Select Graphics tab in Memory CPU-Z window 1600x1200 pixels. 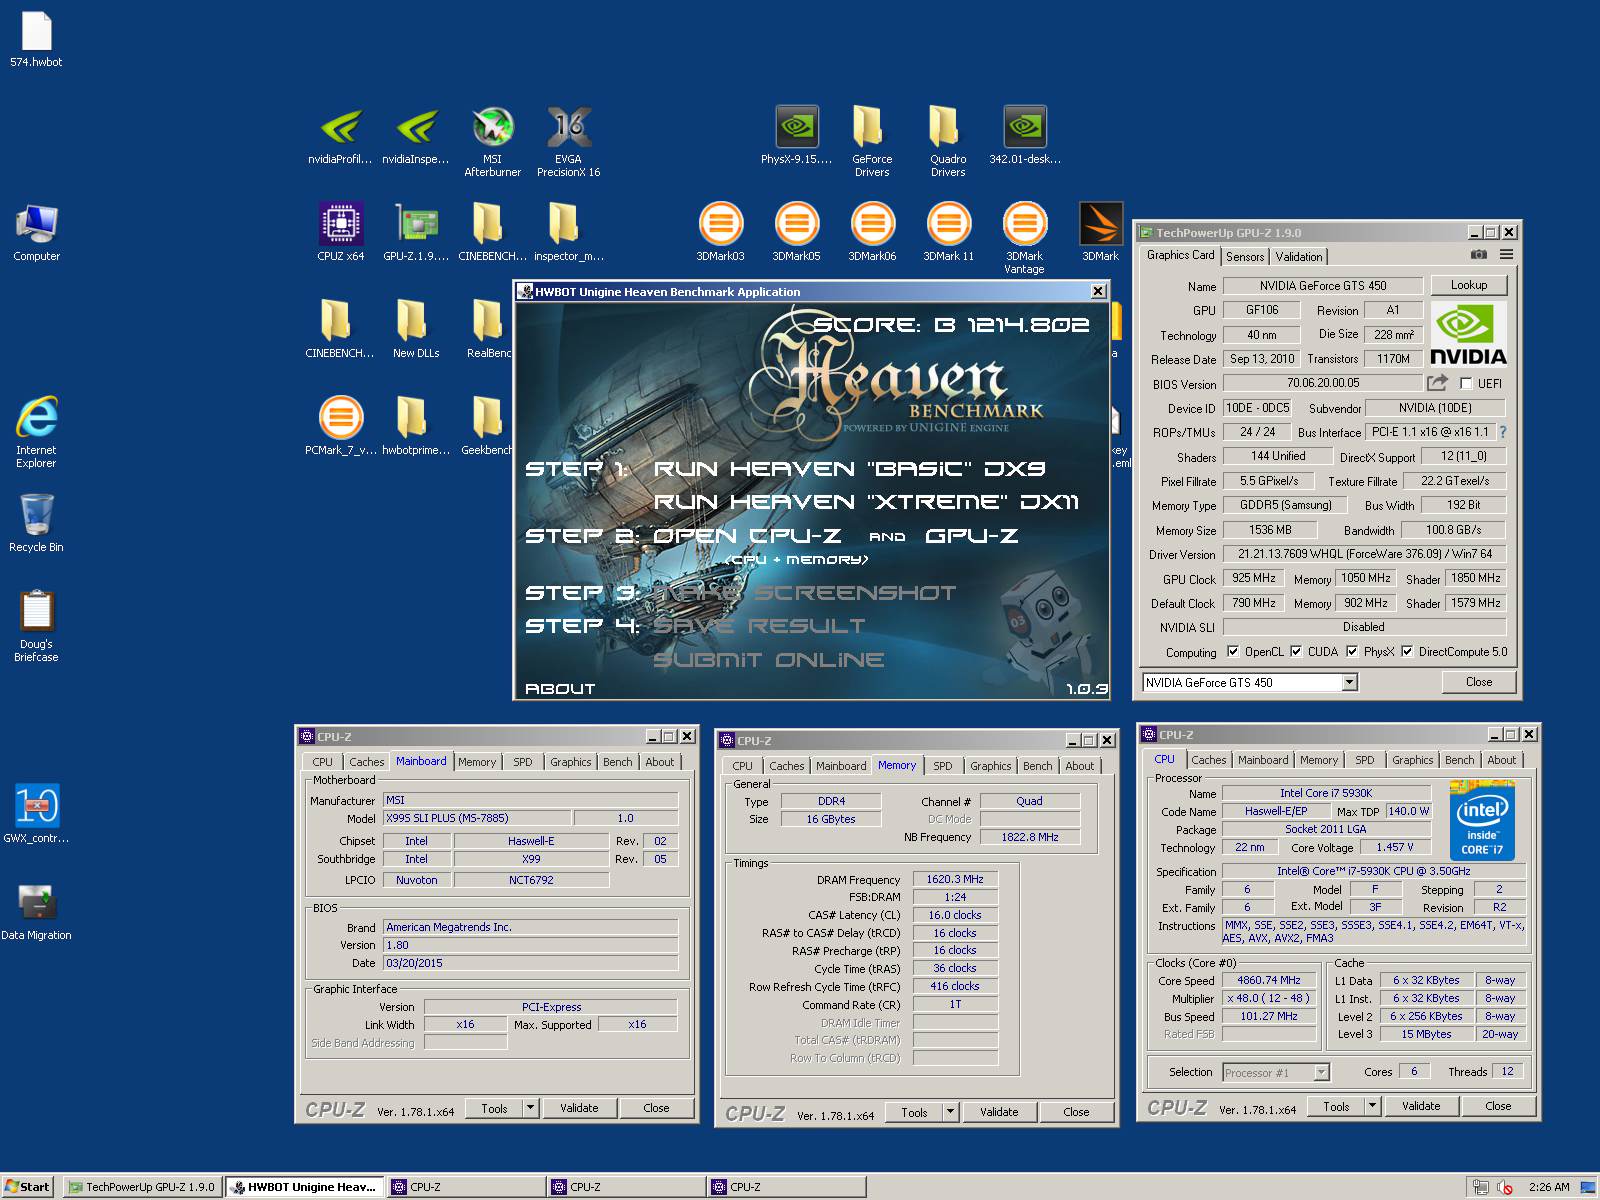(990, 766)
